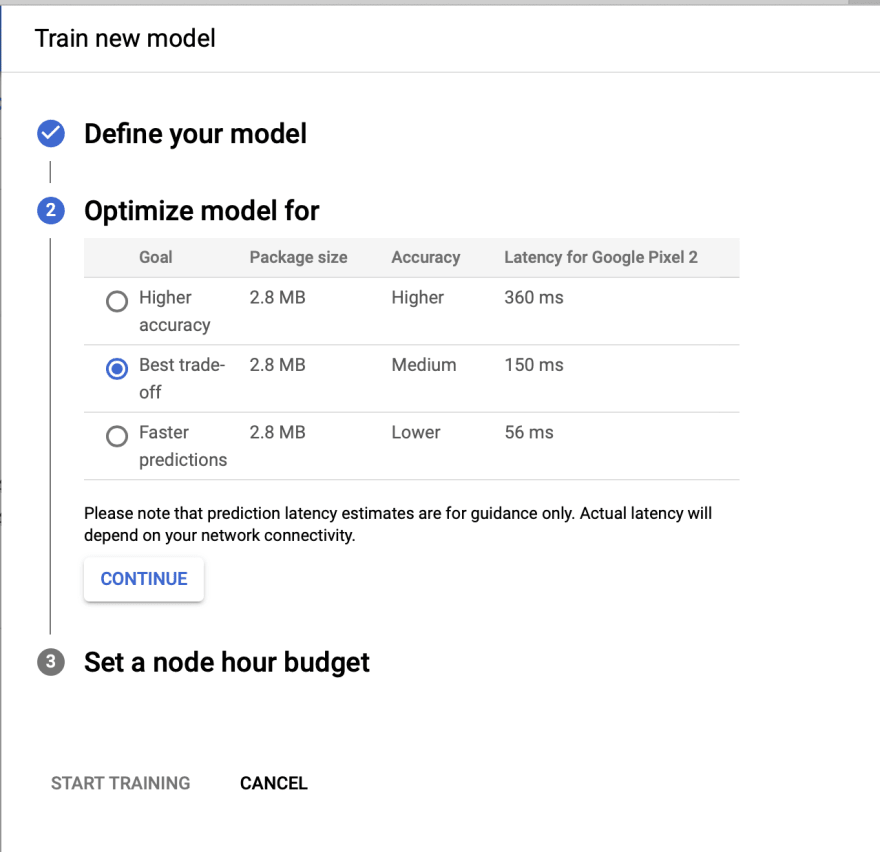Expand the Set a node hour budget step
This screenshot has height=852, width=880.
[227, 662]
